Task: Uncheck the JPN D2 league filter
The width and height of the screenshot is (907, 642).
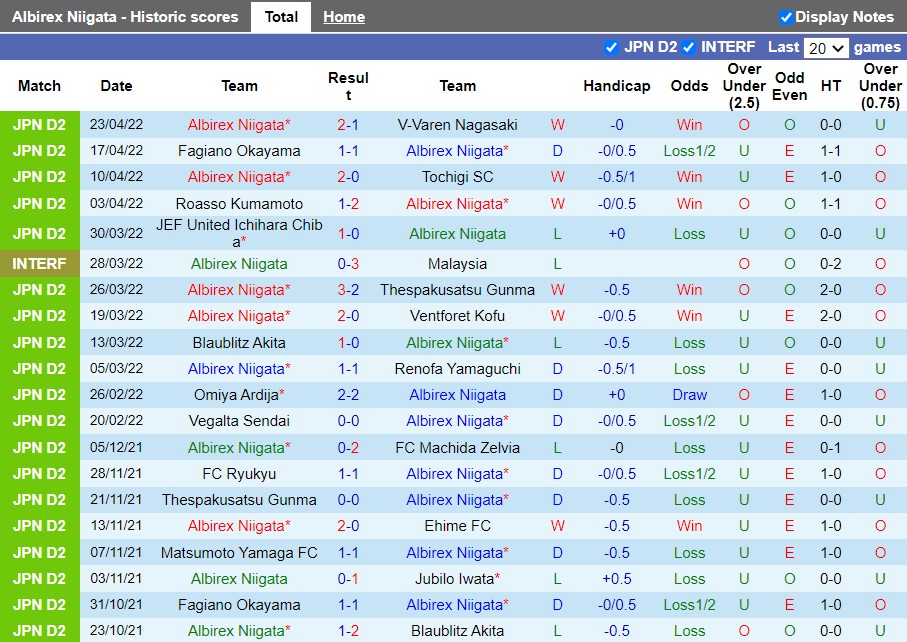Action: pyautogui.click(x=611, y=47)
